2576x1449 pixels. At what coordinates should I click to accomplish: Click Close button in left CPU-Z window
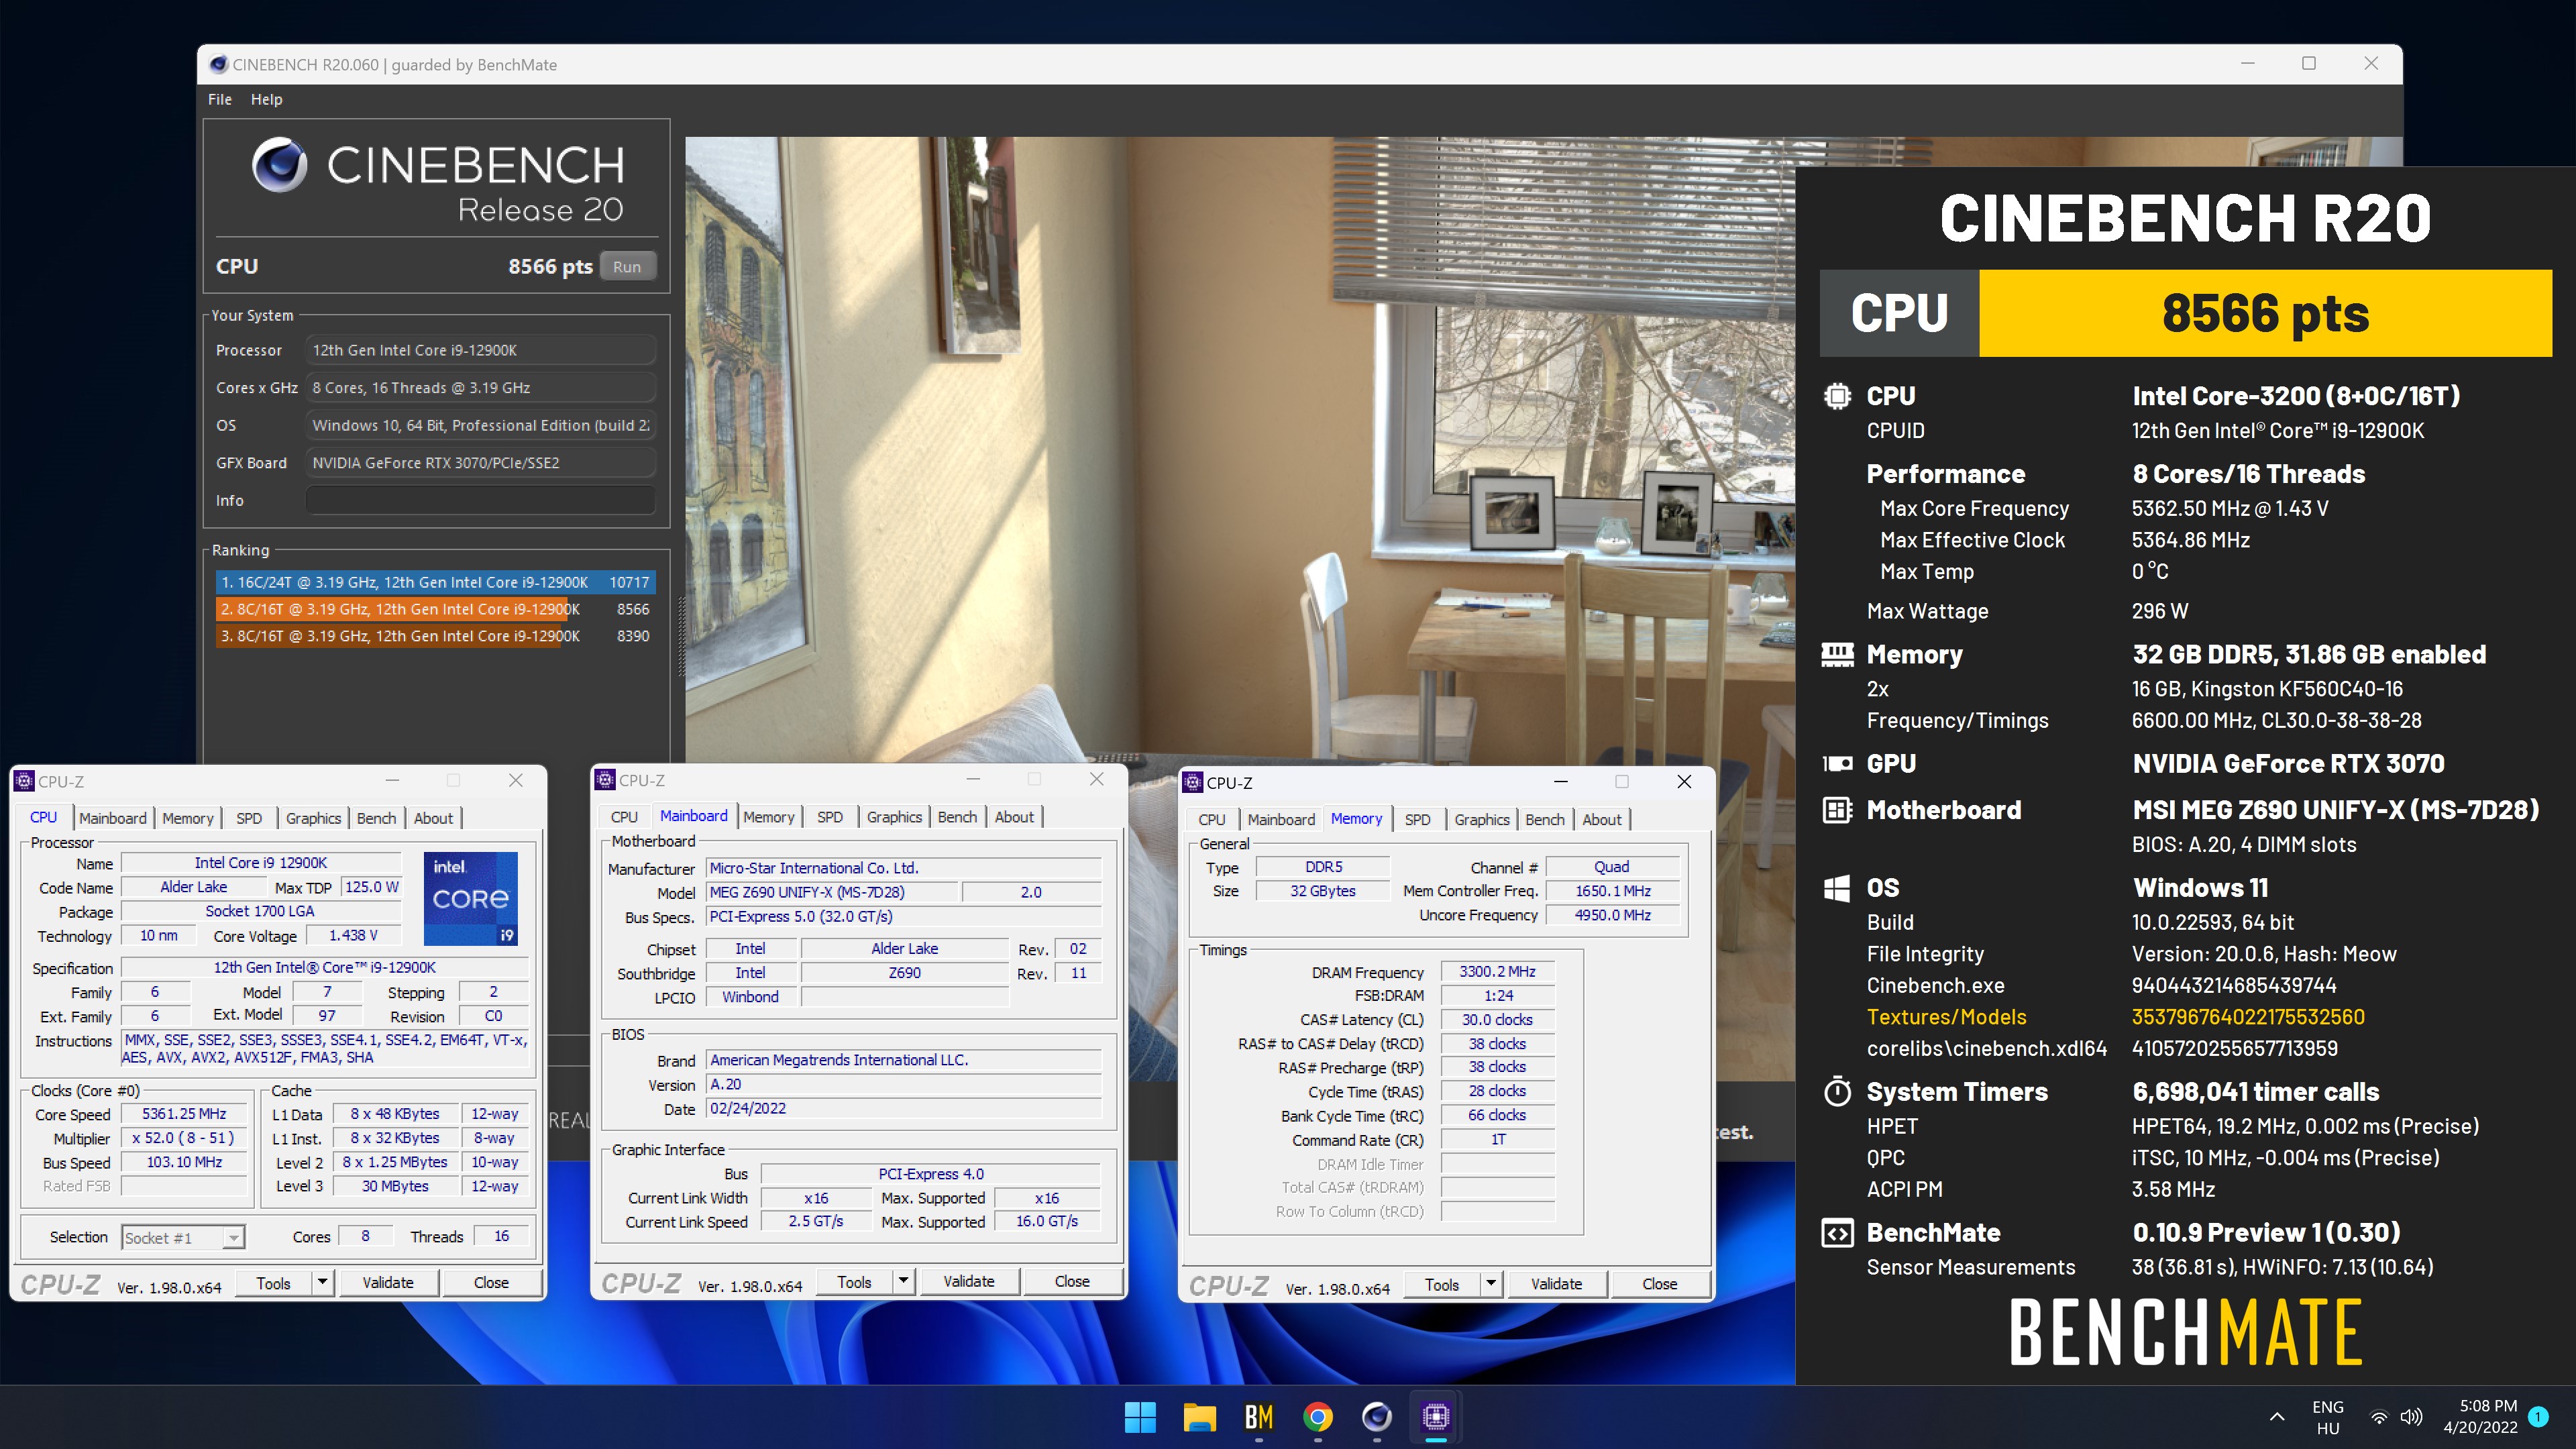[491, 1283]
